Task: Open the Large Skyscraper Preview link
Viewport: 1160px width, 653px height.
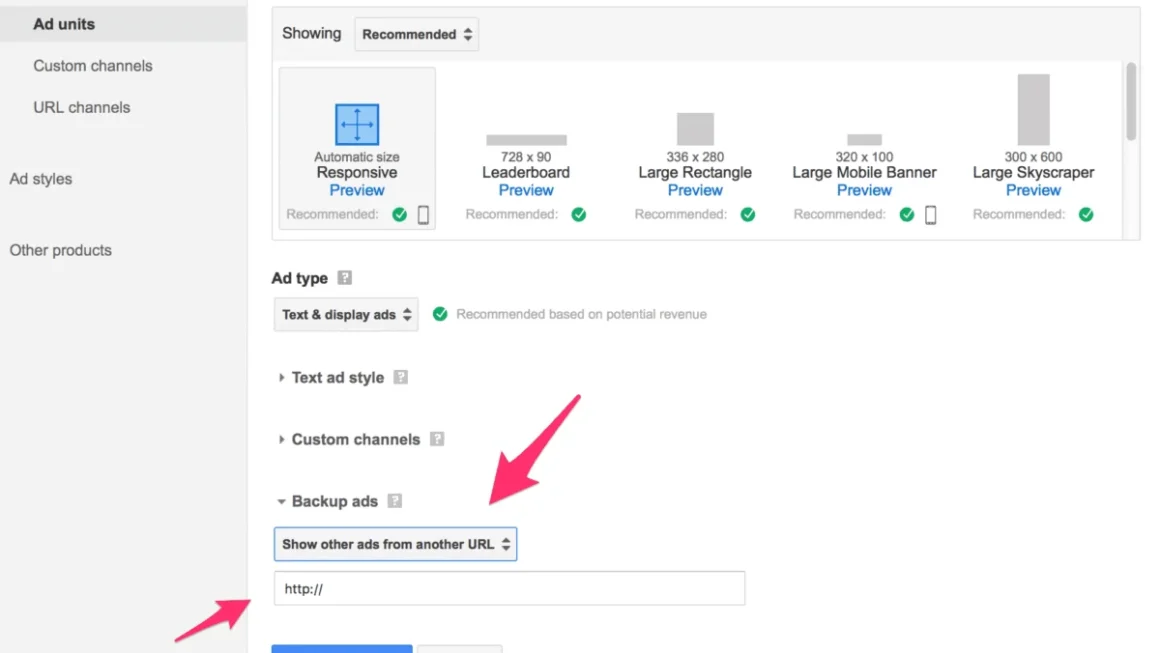Action: point(1033,190)
